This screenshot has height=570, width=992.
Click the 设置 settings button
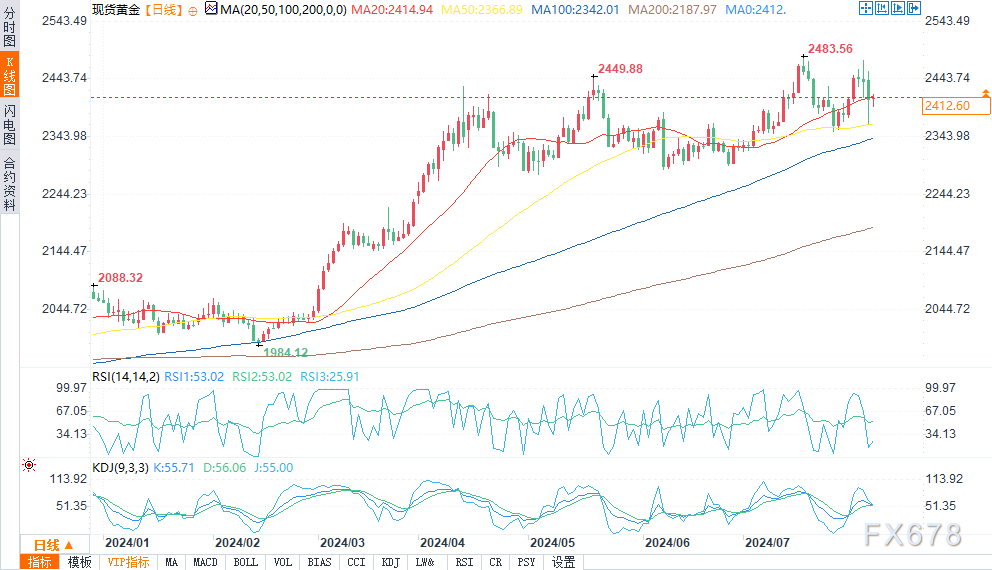(x=564, y=562)
